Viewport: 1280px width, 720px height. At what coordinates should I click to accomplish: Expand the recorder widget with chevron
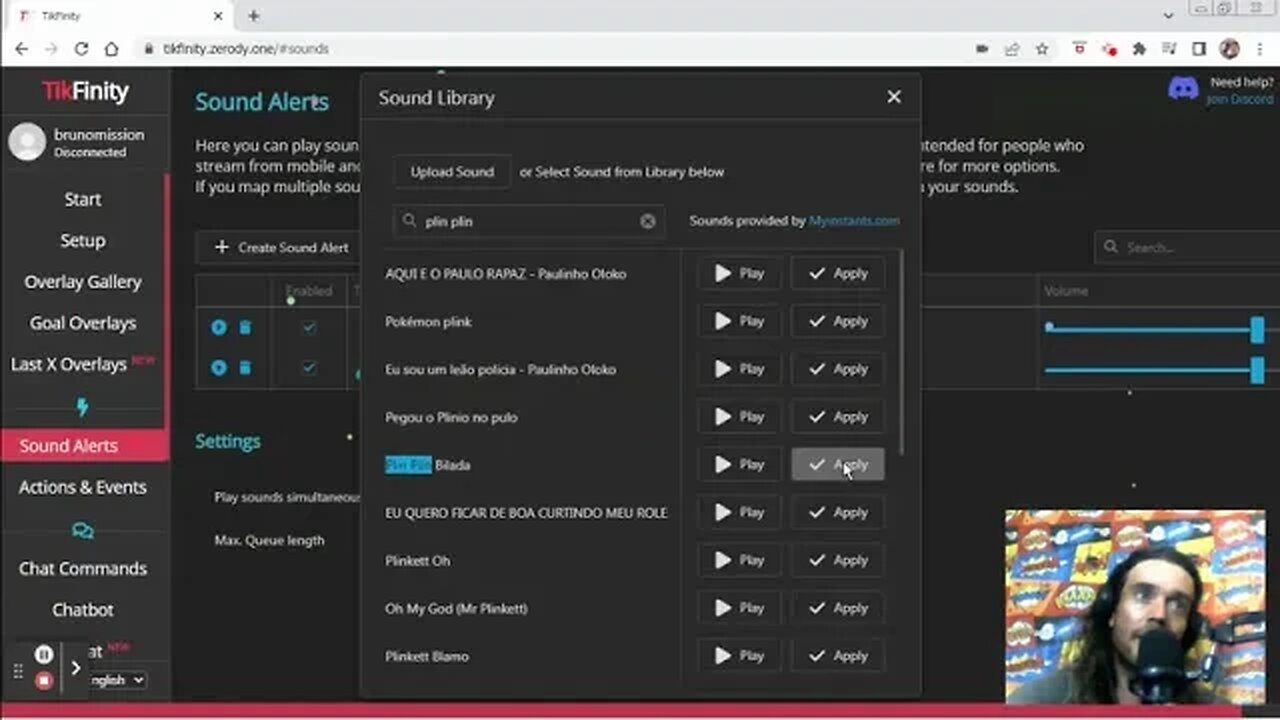pyautogui.click(x=75, y=668)
